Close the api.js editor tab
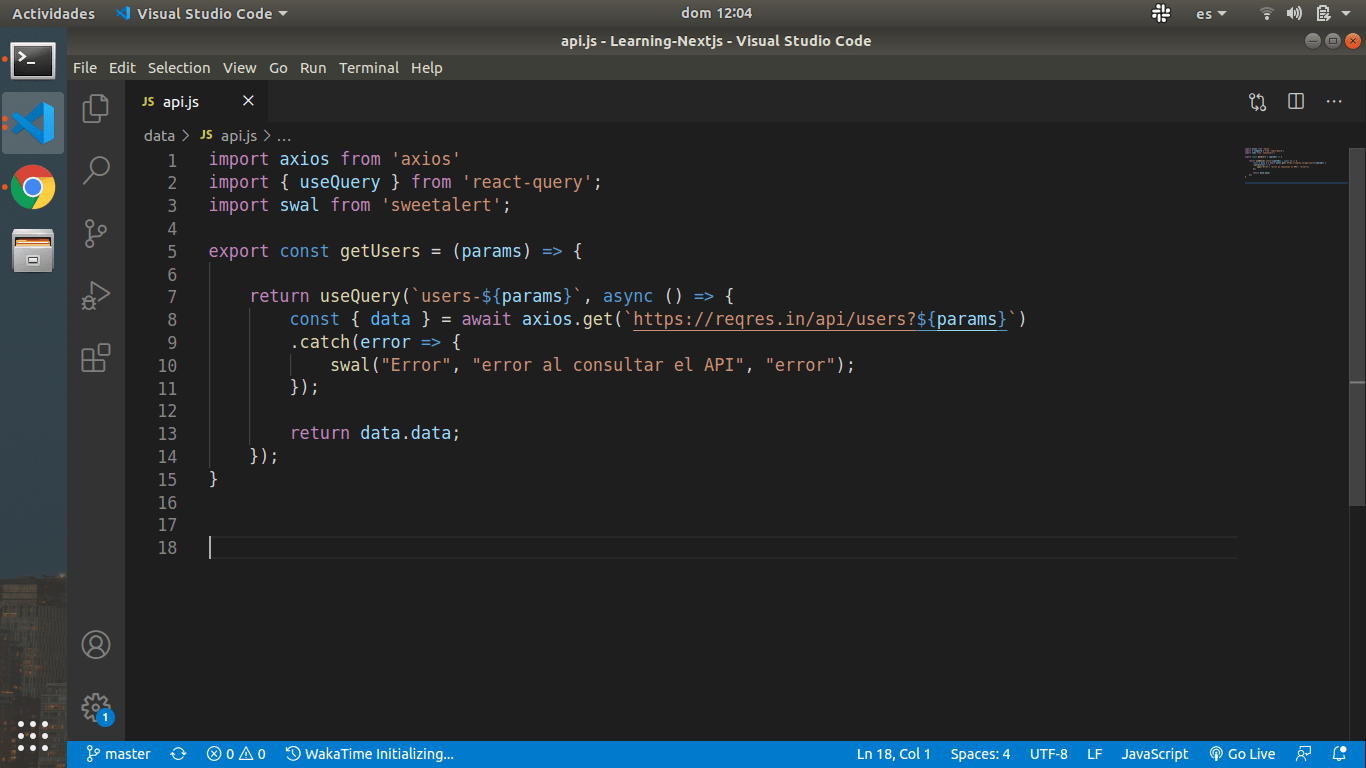Screen dimensions: 1366x768 (248, 101)
